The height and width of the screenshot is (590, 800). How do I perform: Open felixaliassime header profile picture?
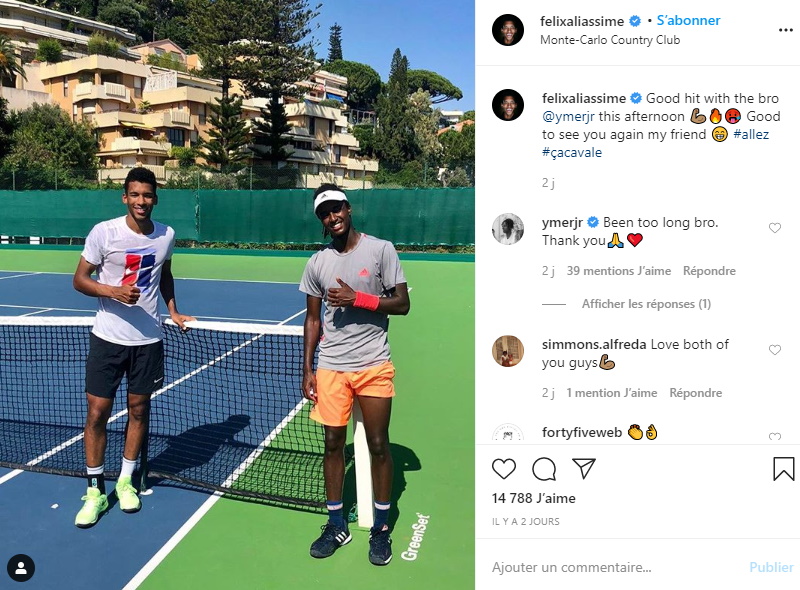click(508, 30)
